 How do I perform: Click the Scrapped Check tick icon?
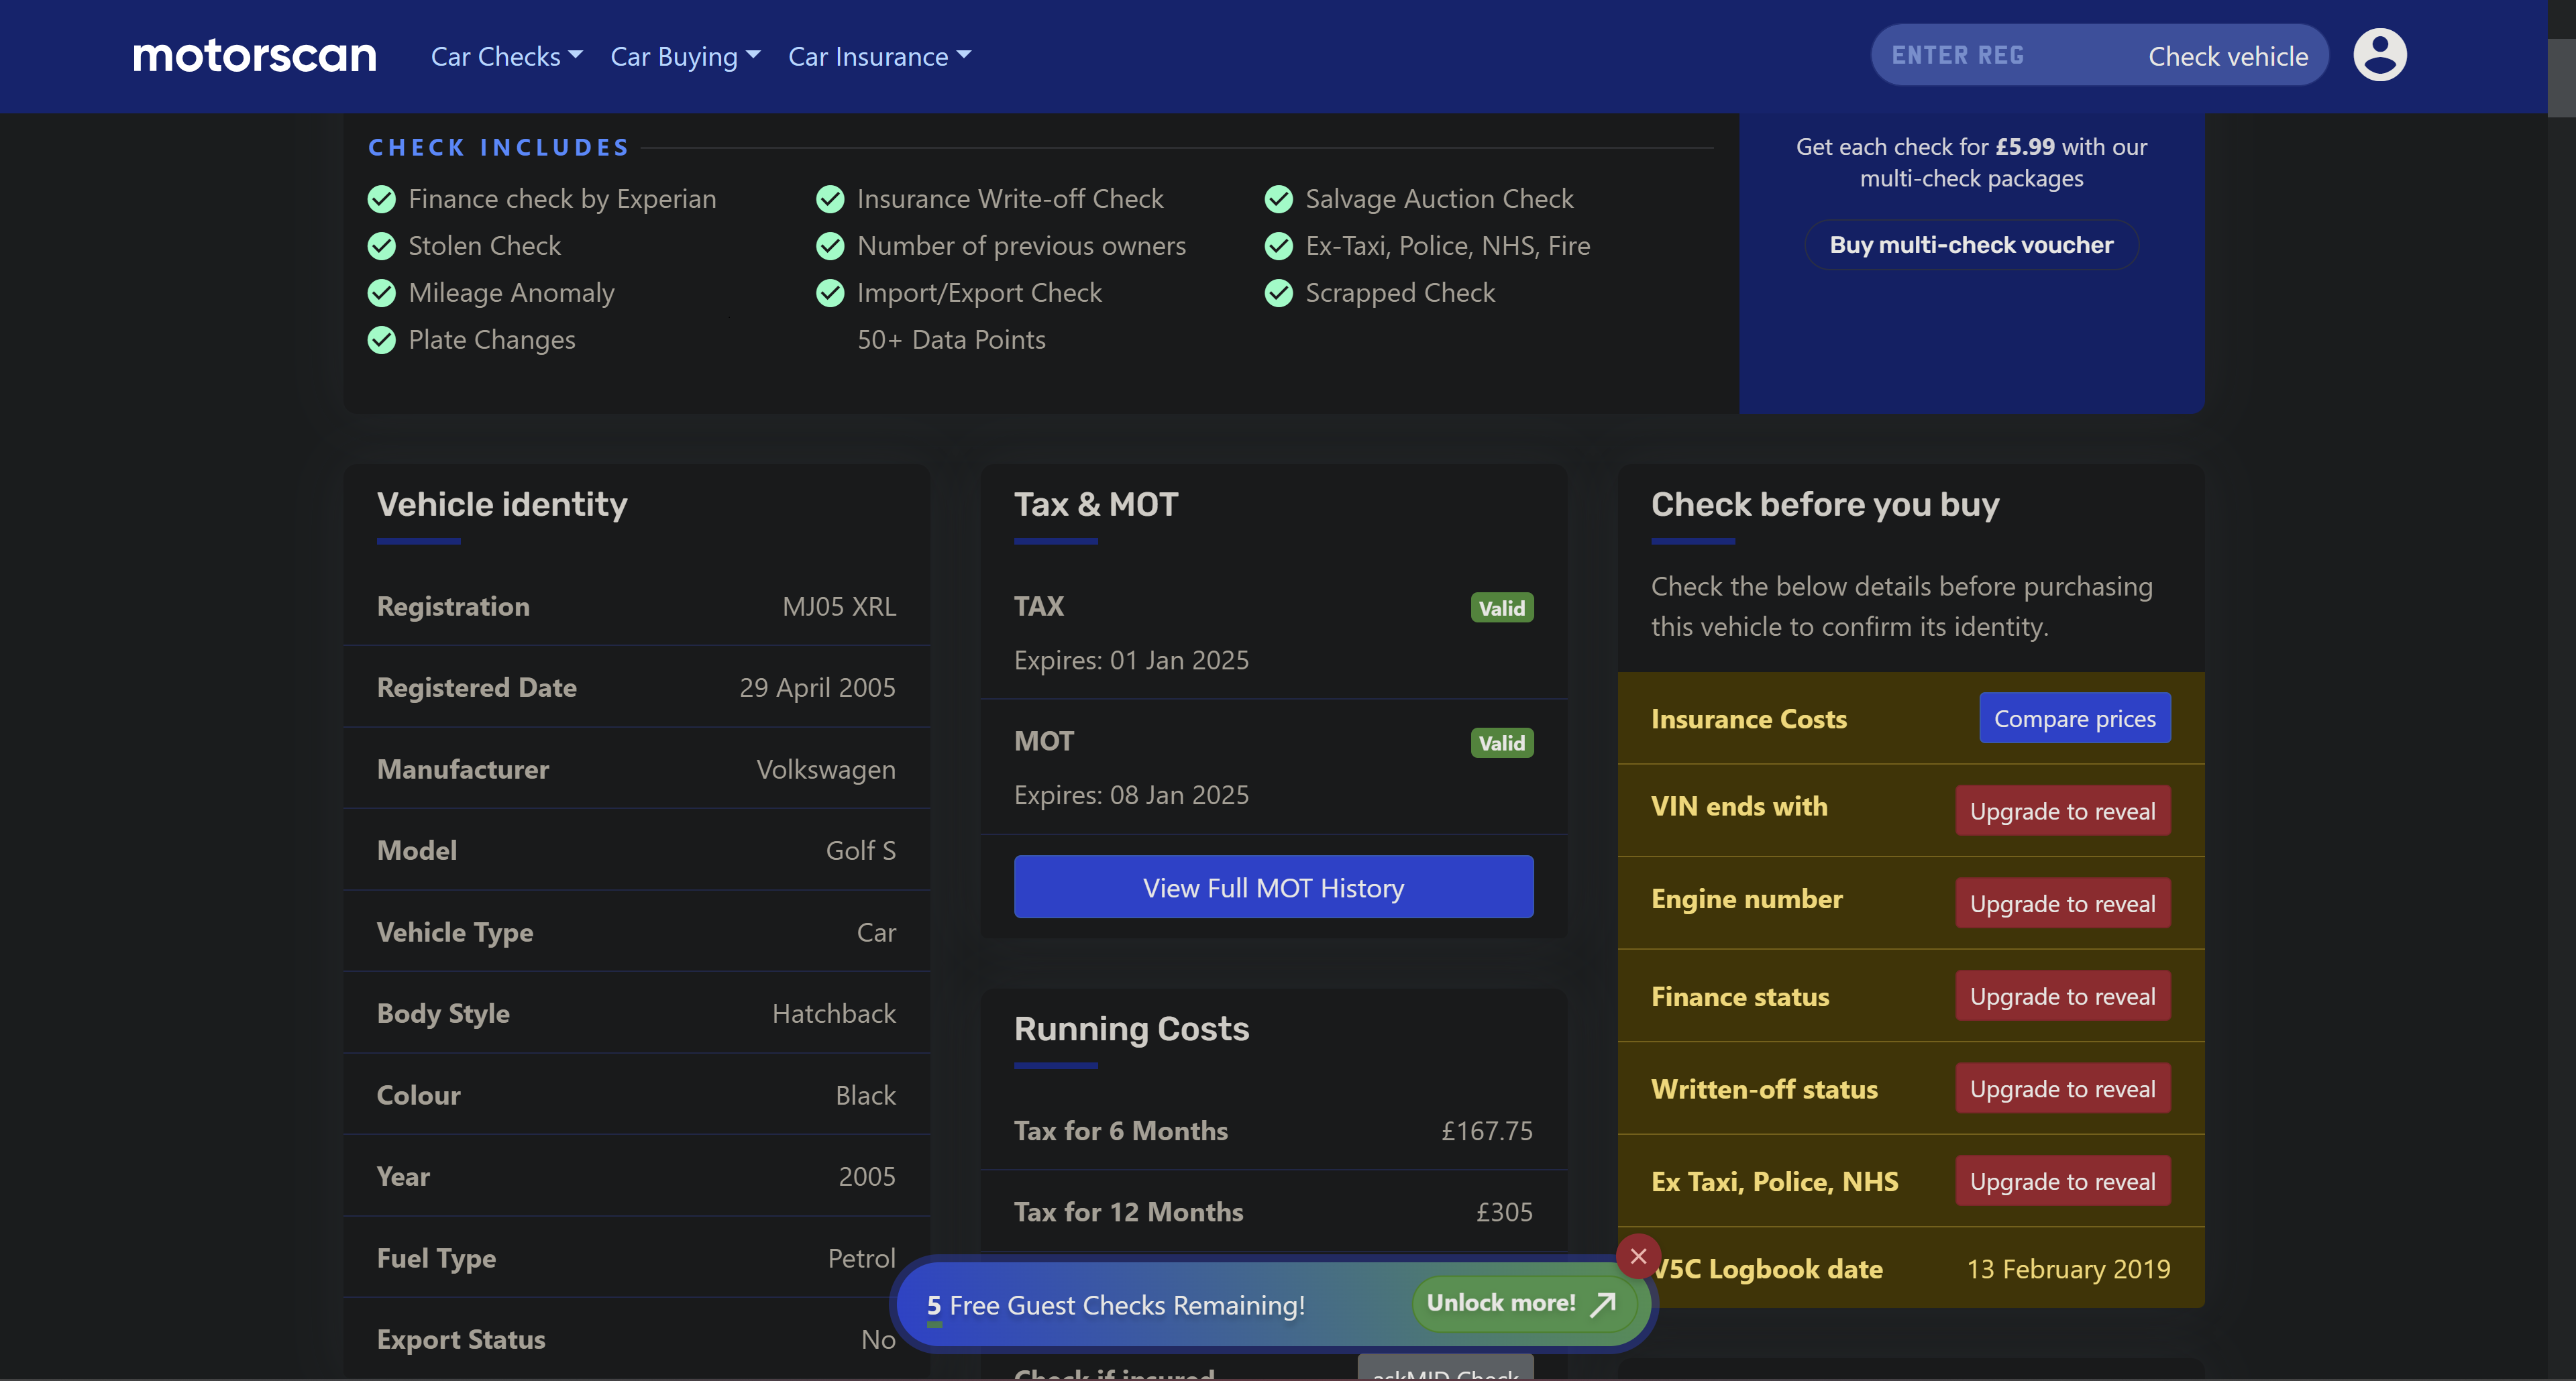tap(1278, 293)
